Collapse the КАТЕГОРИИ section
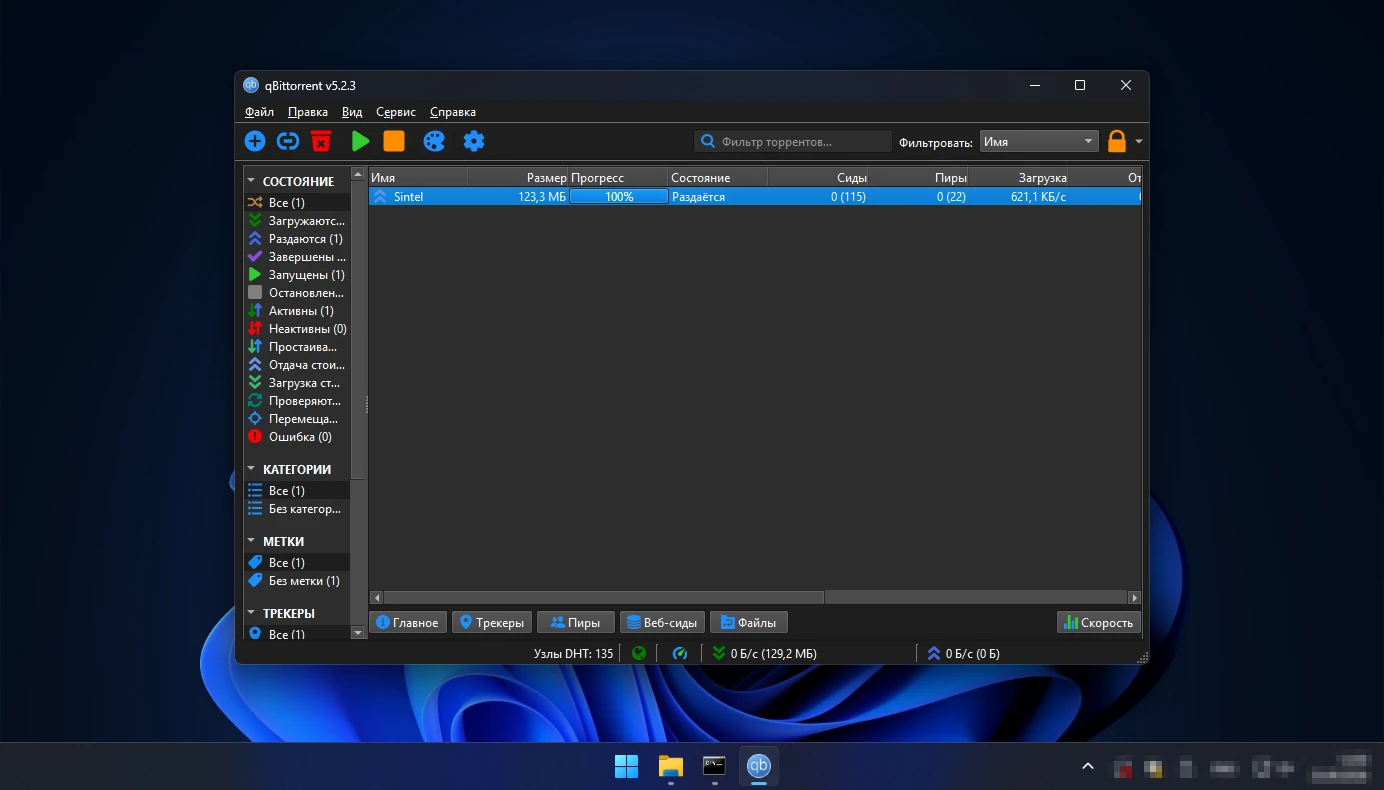The width and height of the screenshot is (1384, 790). pyautogui.click(x=251, y=469)
